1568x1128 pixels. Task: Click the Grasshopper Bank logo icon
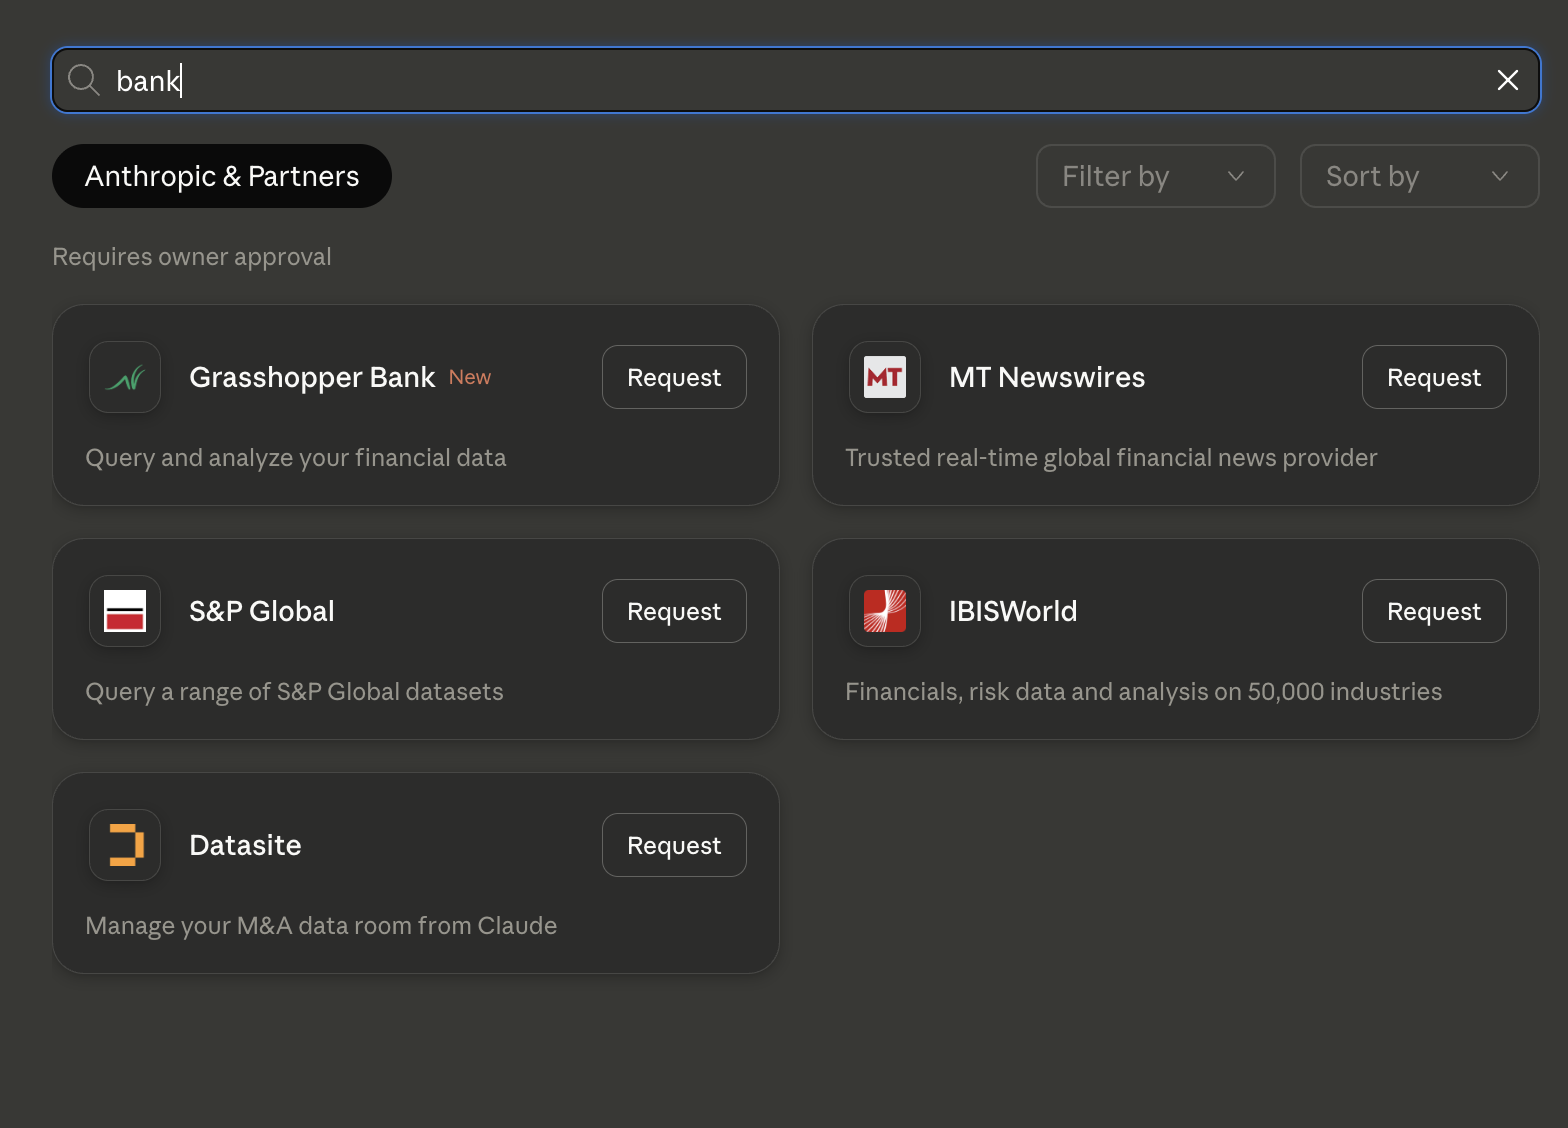pyautogui.click(x=125, y=377)
